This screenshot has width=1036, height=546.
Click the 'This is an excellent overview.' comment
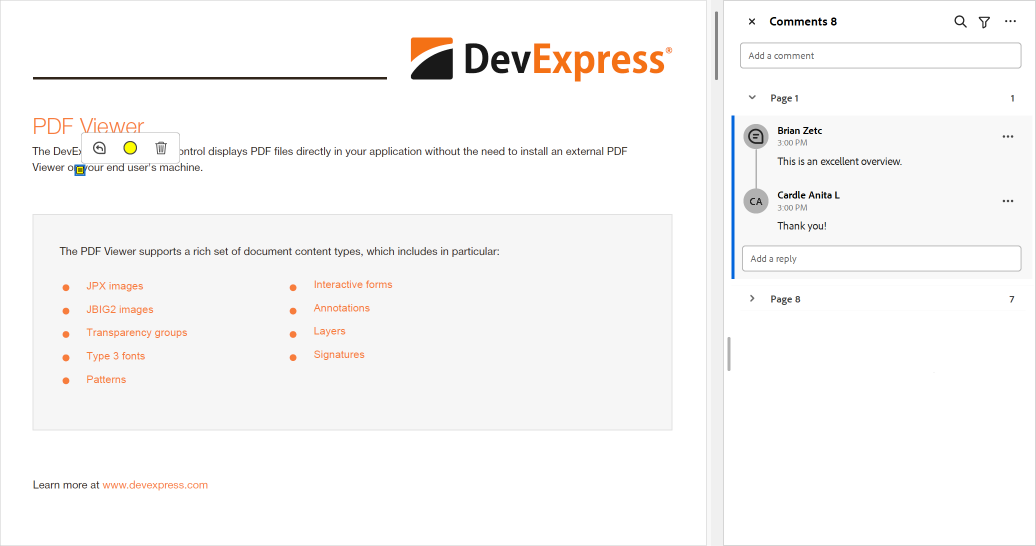(839, 161)
